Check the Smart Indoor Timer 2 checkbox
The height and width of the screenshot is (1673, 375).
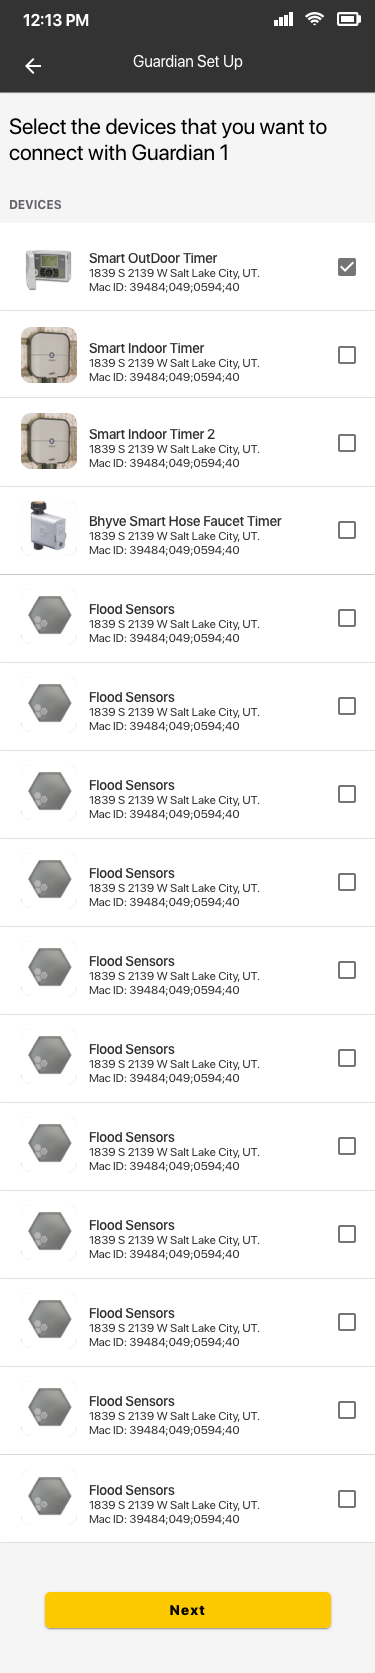(347, 443)
